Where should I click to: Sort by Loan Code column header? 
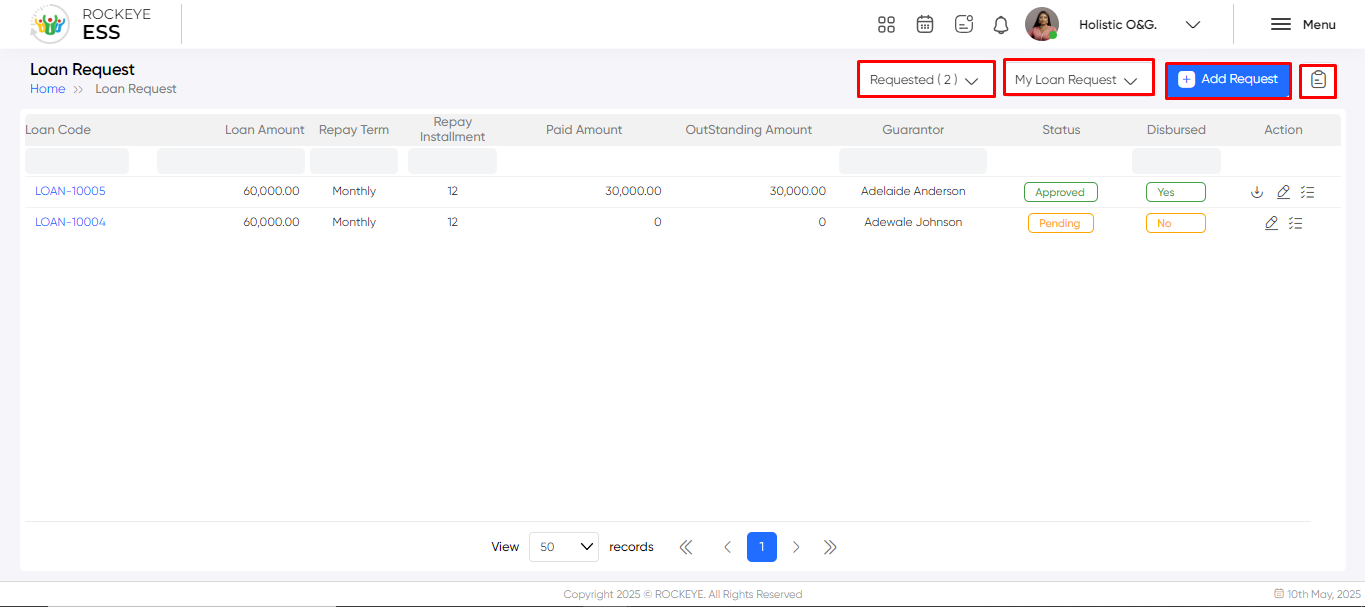pyautogui.click(x=58, y=130)
